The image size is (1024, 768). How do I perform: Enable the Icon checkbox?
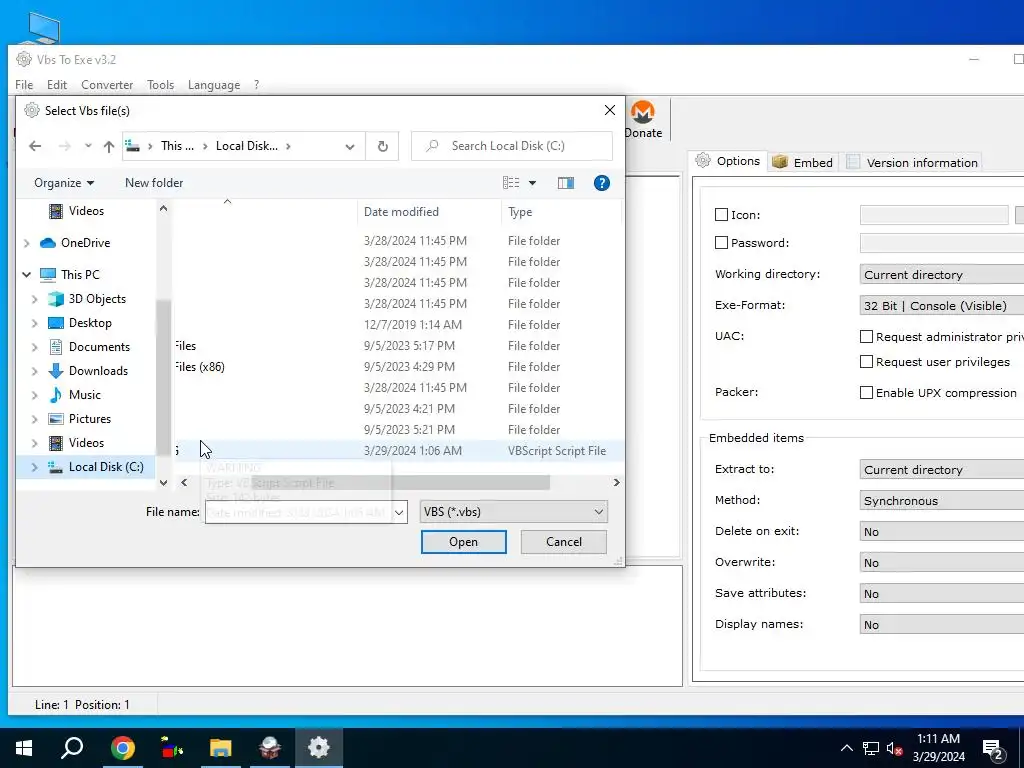tap(721, 215)
